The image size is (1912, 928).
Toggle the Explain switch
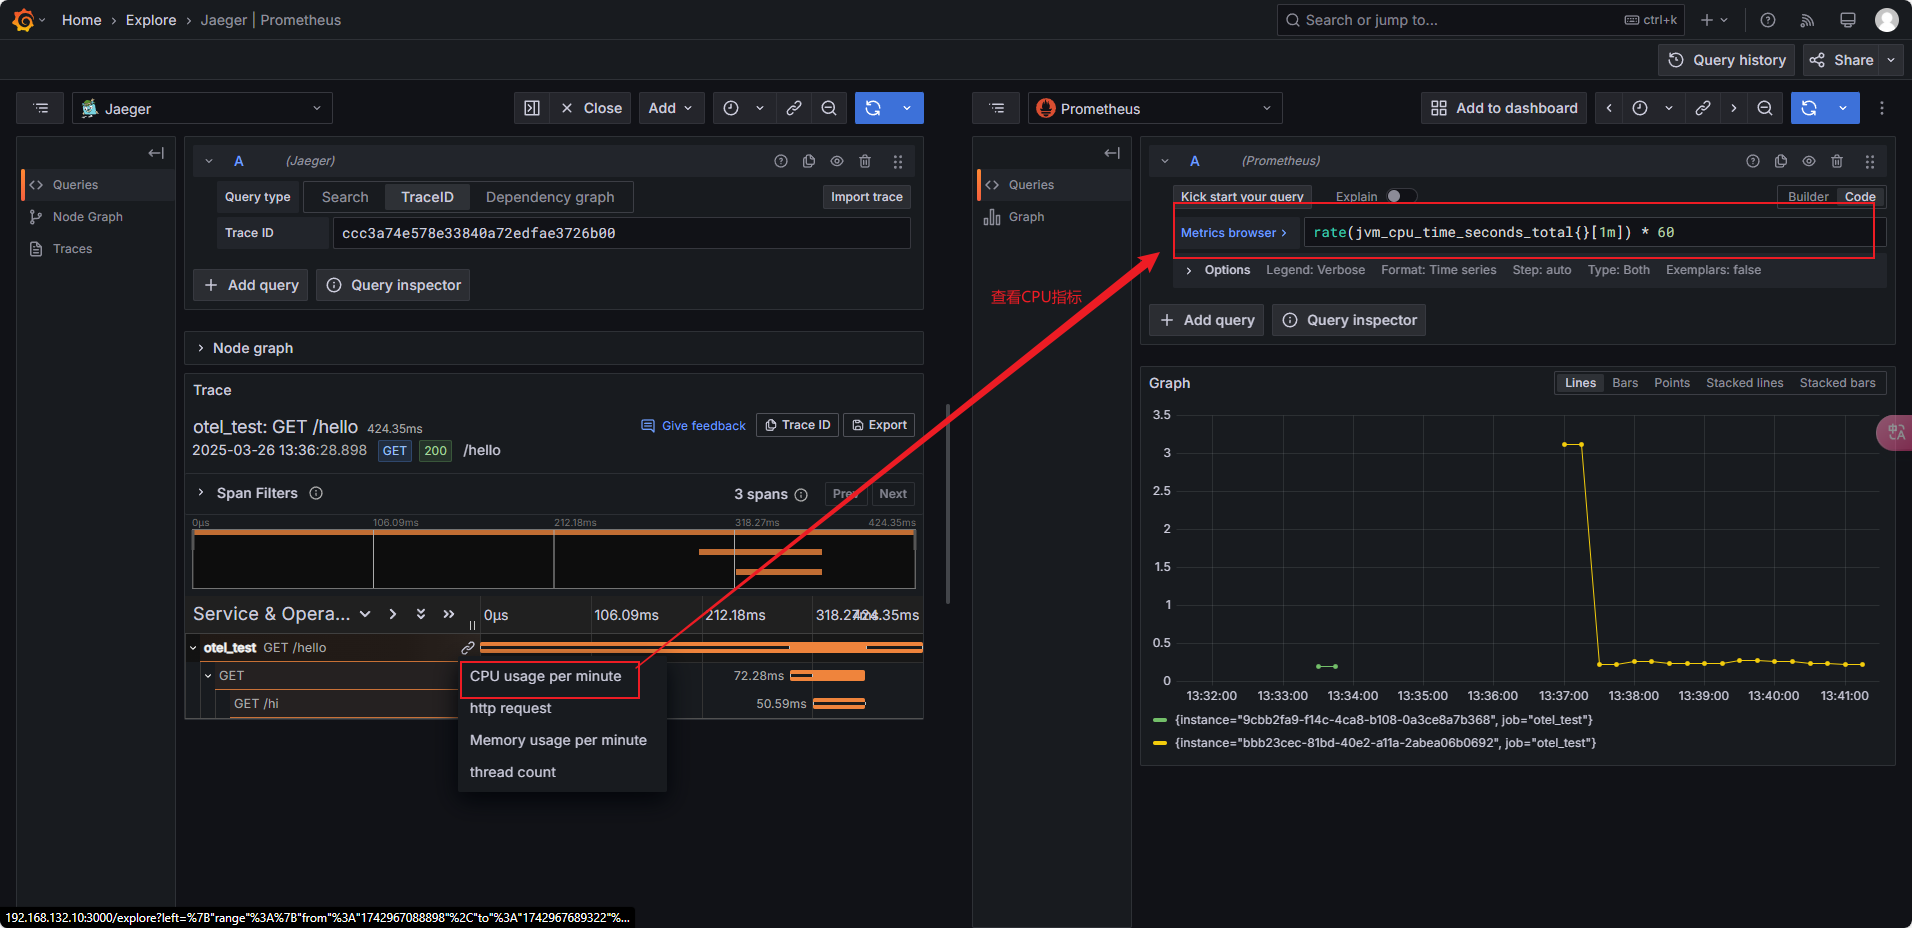[x=1401, y=196]
